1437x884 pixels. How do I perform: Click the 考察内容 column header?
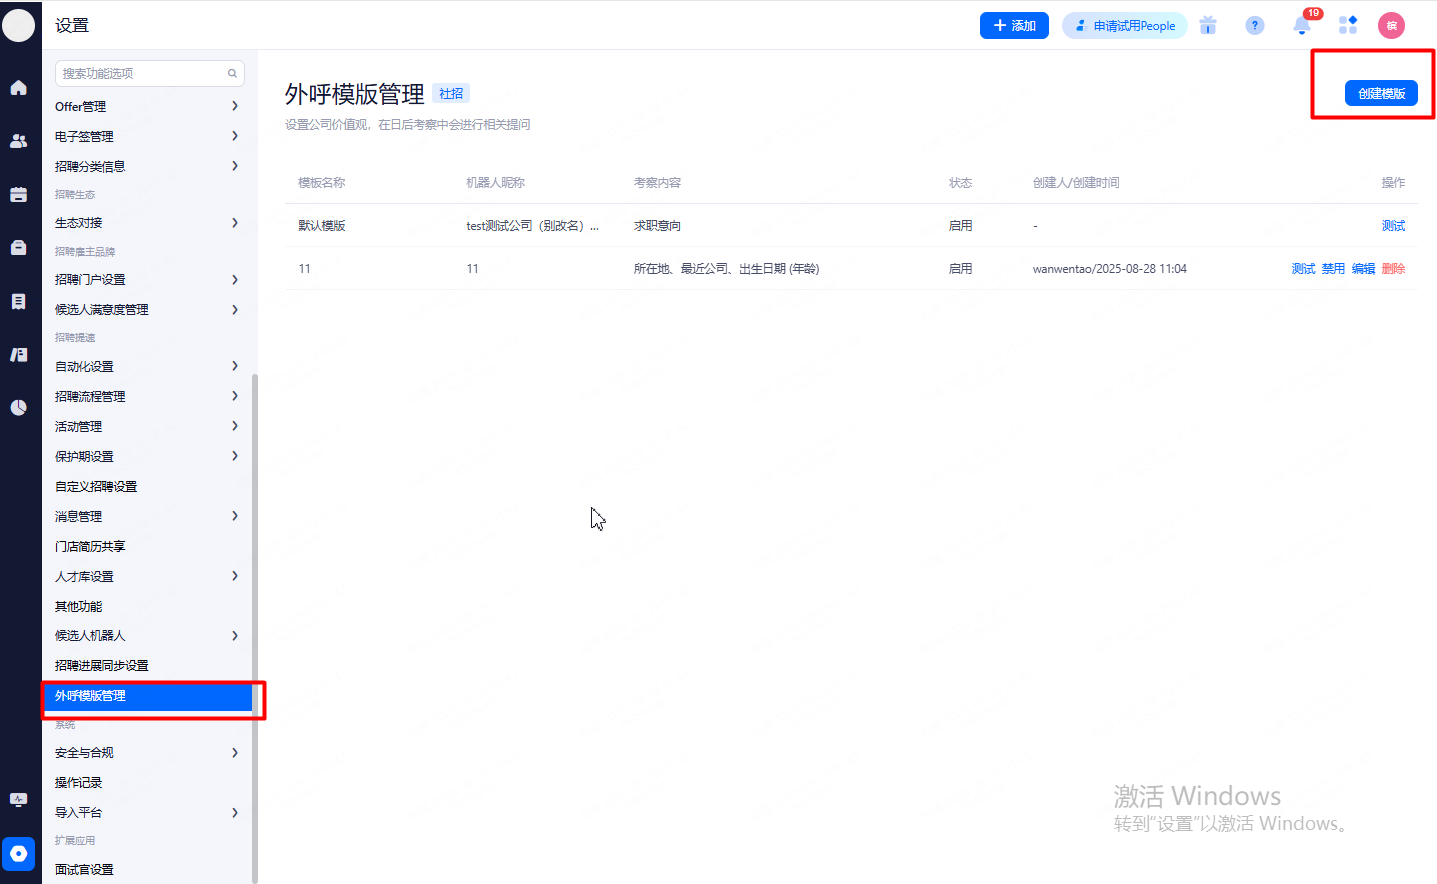pos(657,183)
